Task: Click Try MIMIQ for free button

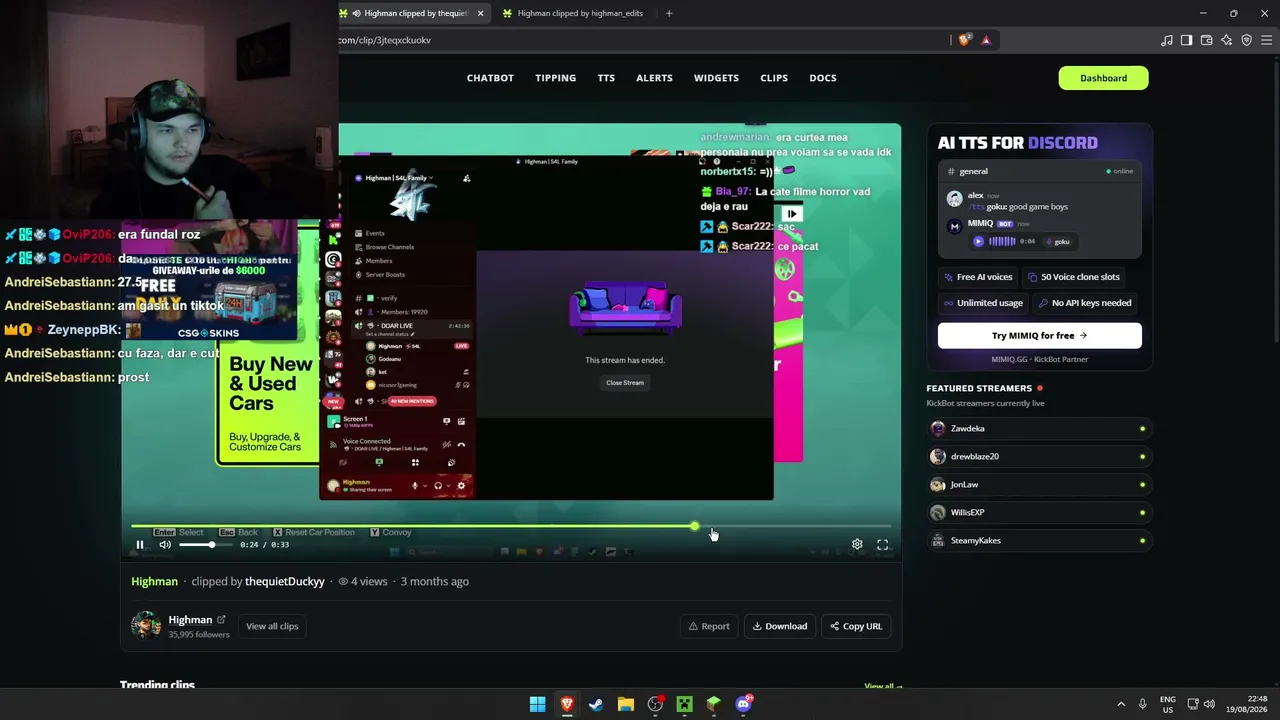Action: pos(1040,336)
